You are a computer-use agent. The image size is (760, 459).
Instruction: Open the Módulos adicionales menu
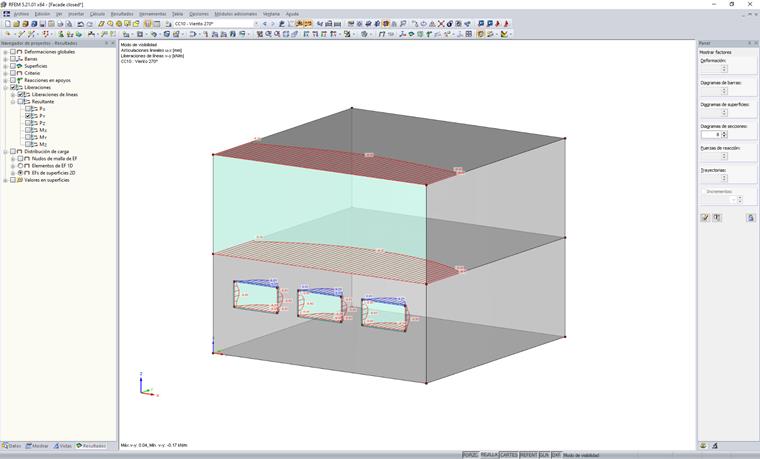(x=236, y=14)
